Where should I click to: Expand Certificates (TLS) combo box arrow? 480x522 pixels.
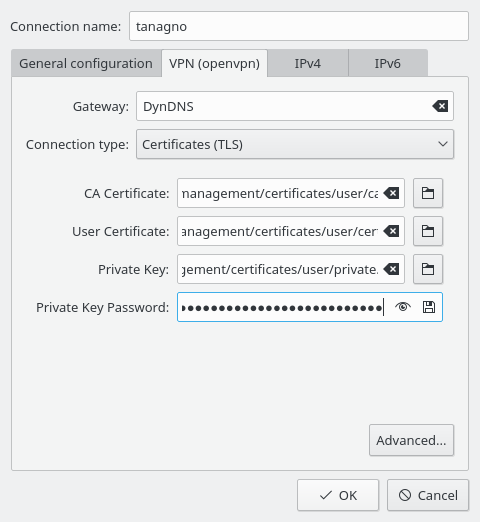[443, 144]
